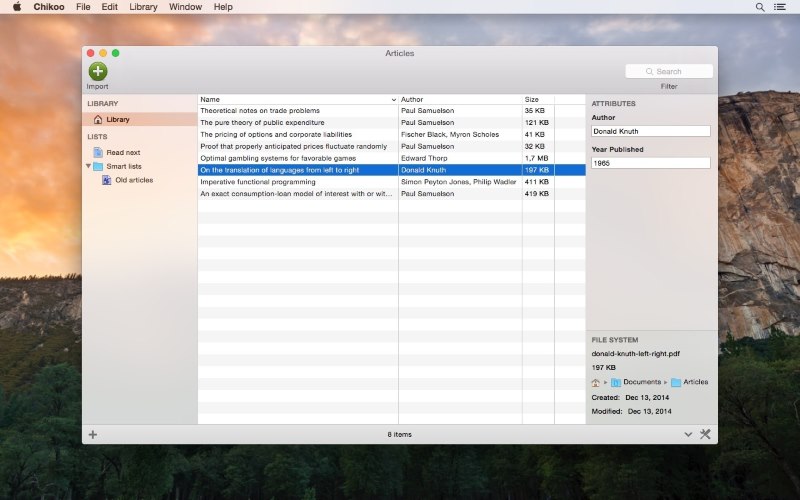800x500 pixels.
Task: Select Library in the sidebar
Action: [x=140, y=119]
